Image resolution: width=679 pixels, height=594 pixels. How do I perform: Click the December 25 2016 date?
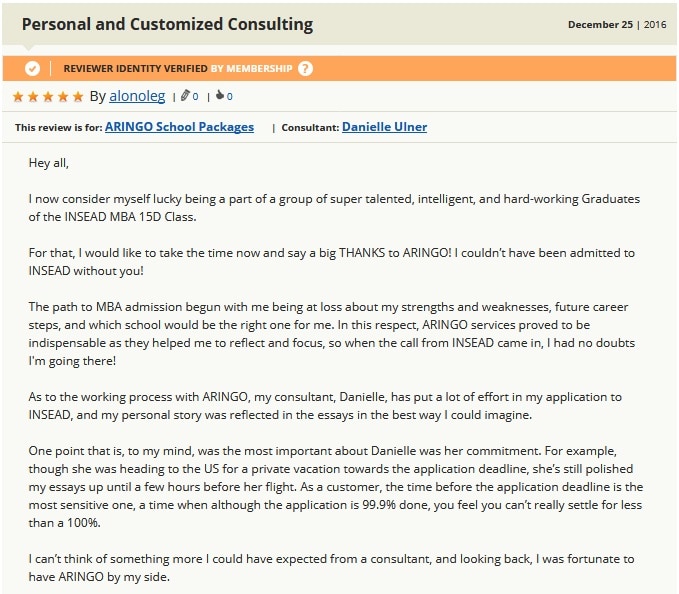pyautogui.click(x=617, y=25)
